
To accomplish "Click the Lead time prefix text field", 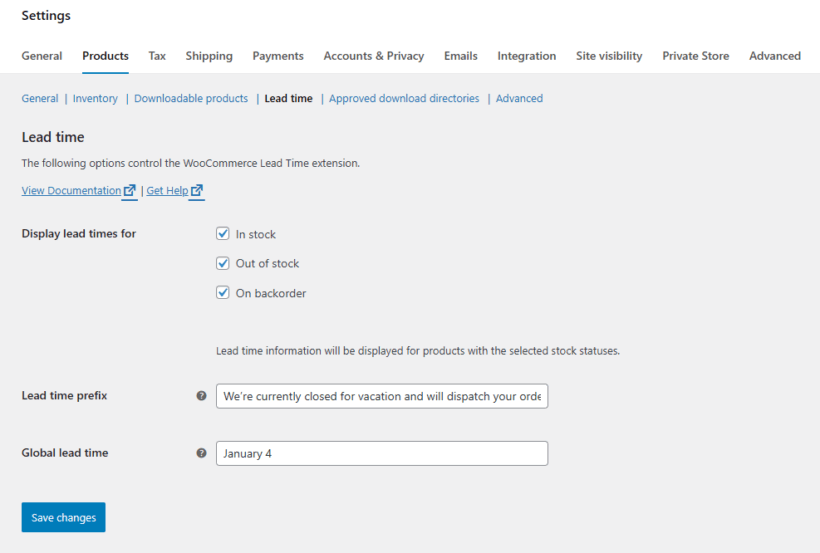I will 382,396.
